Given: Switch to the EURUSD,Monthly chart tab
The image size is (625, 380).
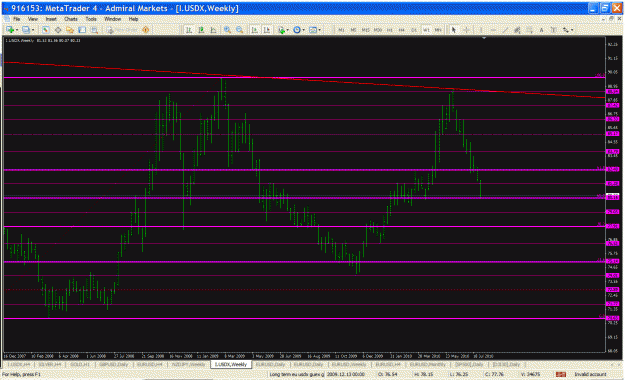Looking at the screenshot, I should tap(428, 364).
